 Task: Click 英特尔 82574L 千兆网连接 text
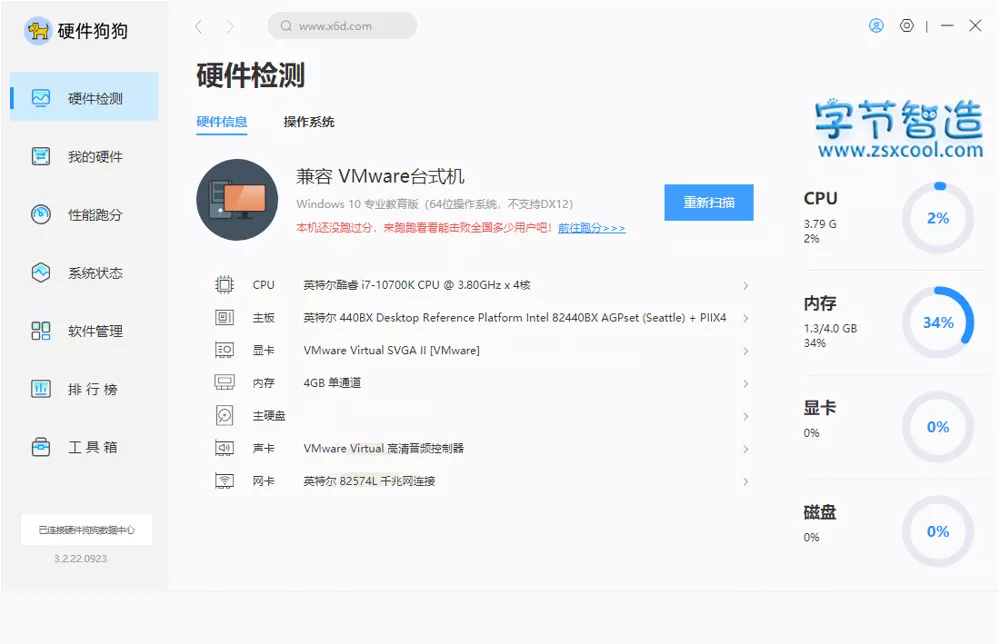tap(369, 481)
